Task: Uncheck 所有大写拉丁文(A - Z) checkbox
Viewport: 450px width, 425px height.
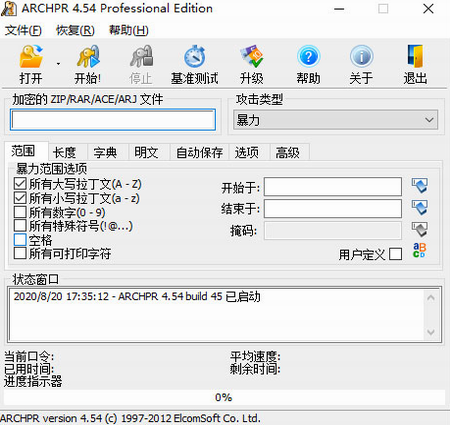Action: tap(20, 183)
